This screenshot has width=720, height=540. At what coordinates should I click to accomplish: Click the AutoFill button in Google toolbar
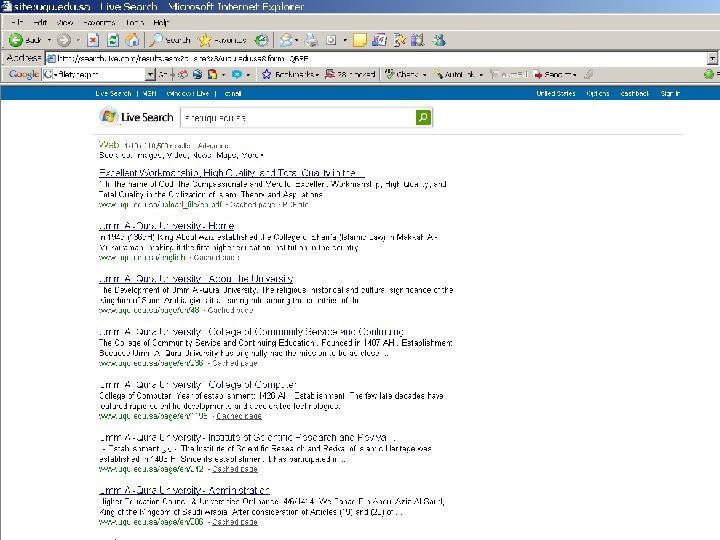tap(509, 74)
